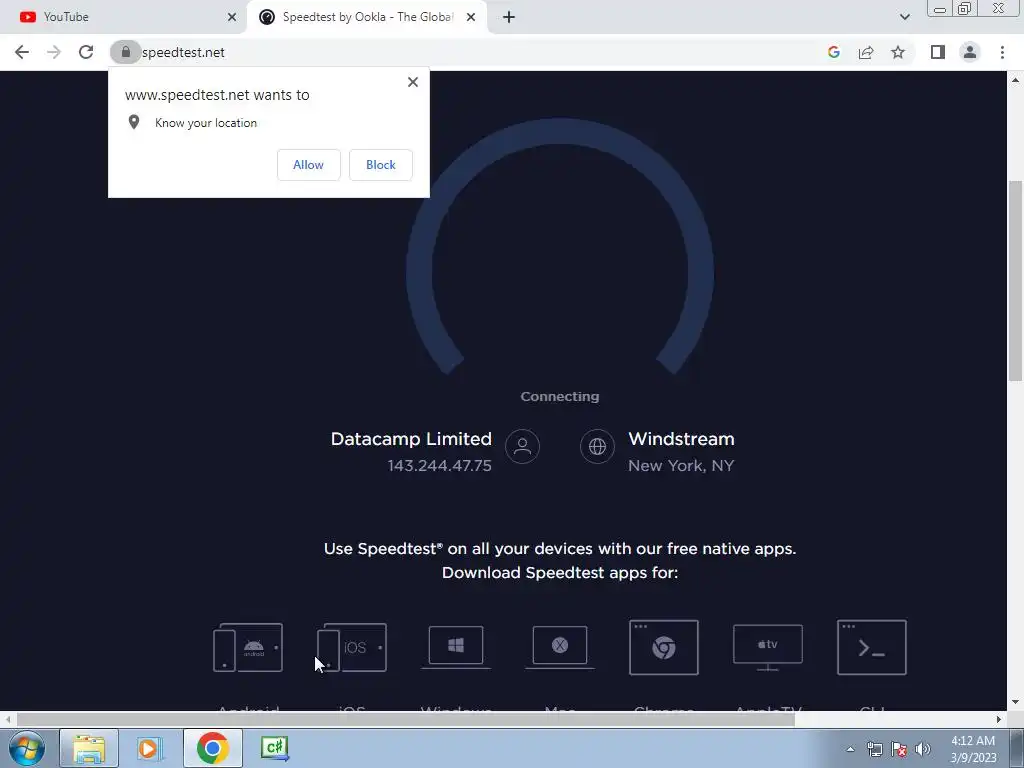Viewport: 1024px width, 768px height.
Task: View site information via the lock icon
Action: click(x=125, y=52)
